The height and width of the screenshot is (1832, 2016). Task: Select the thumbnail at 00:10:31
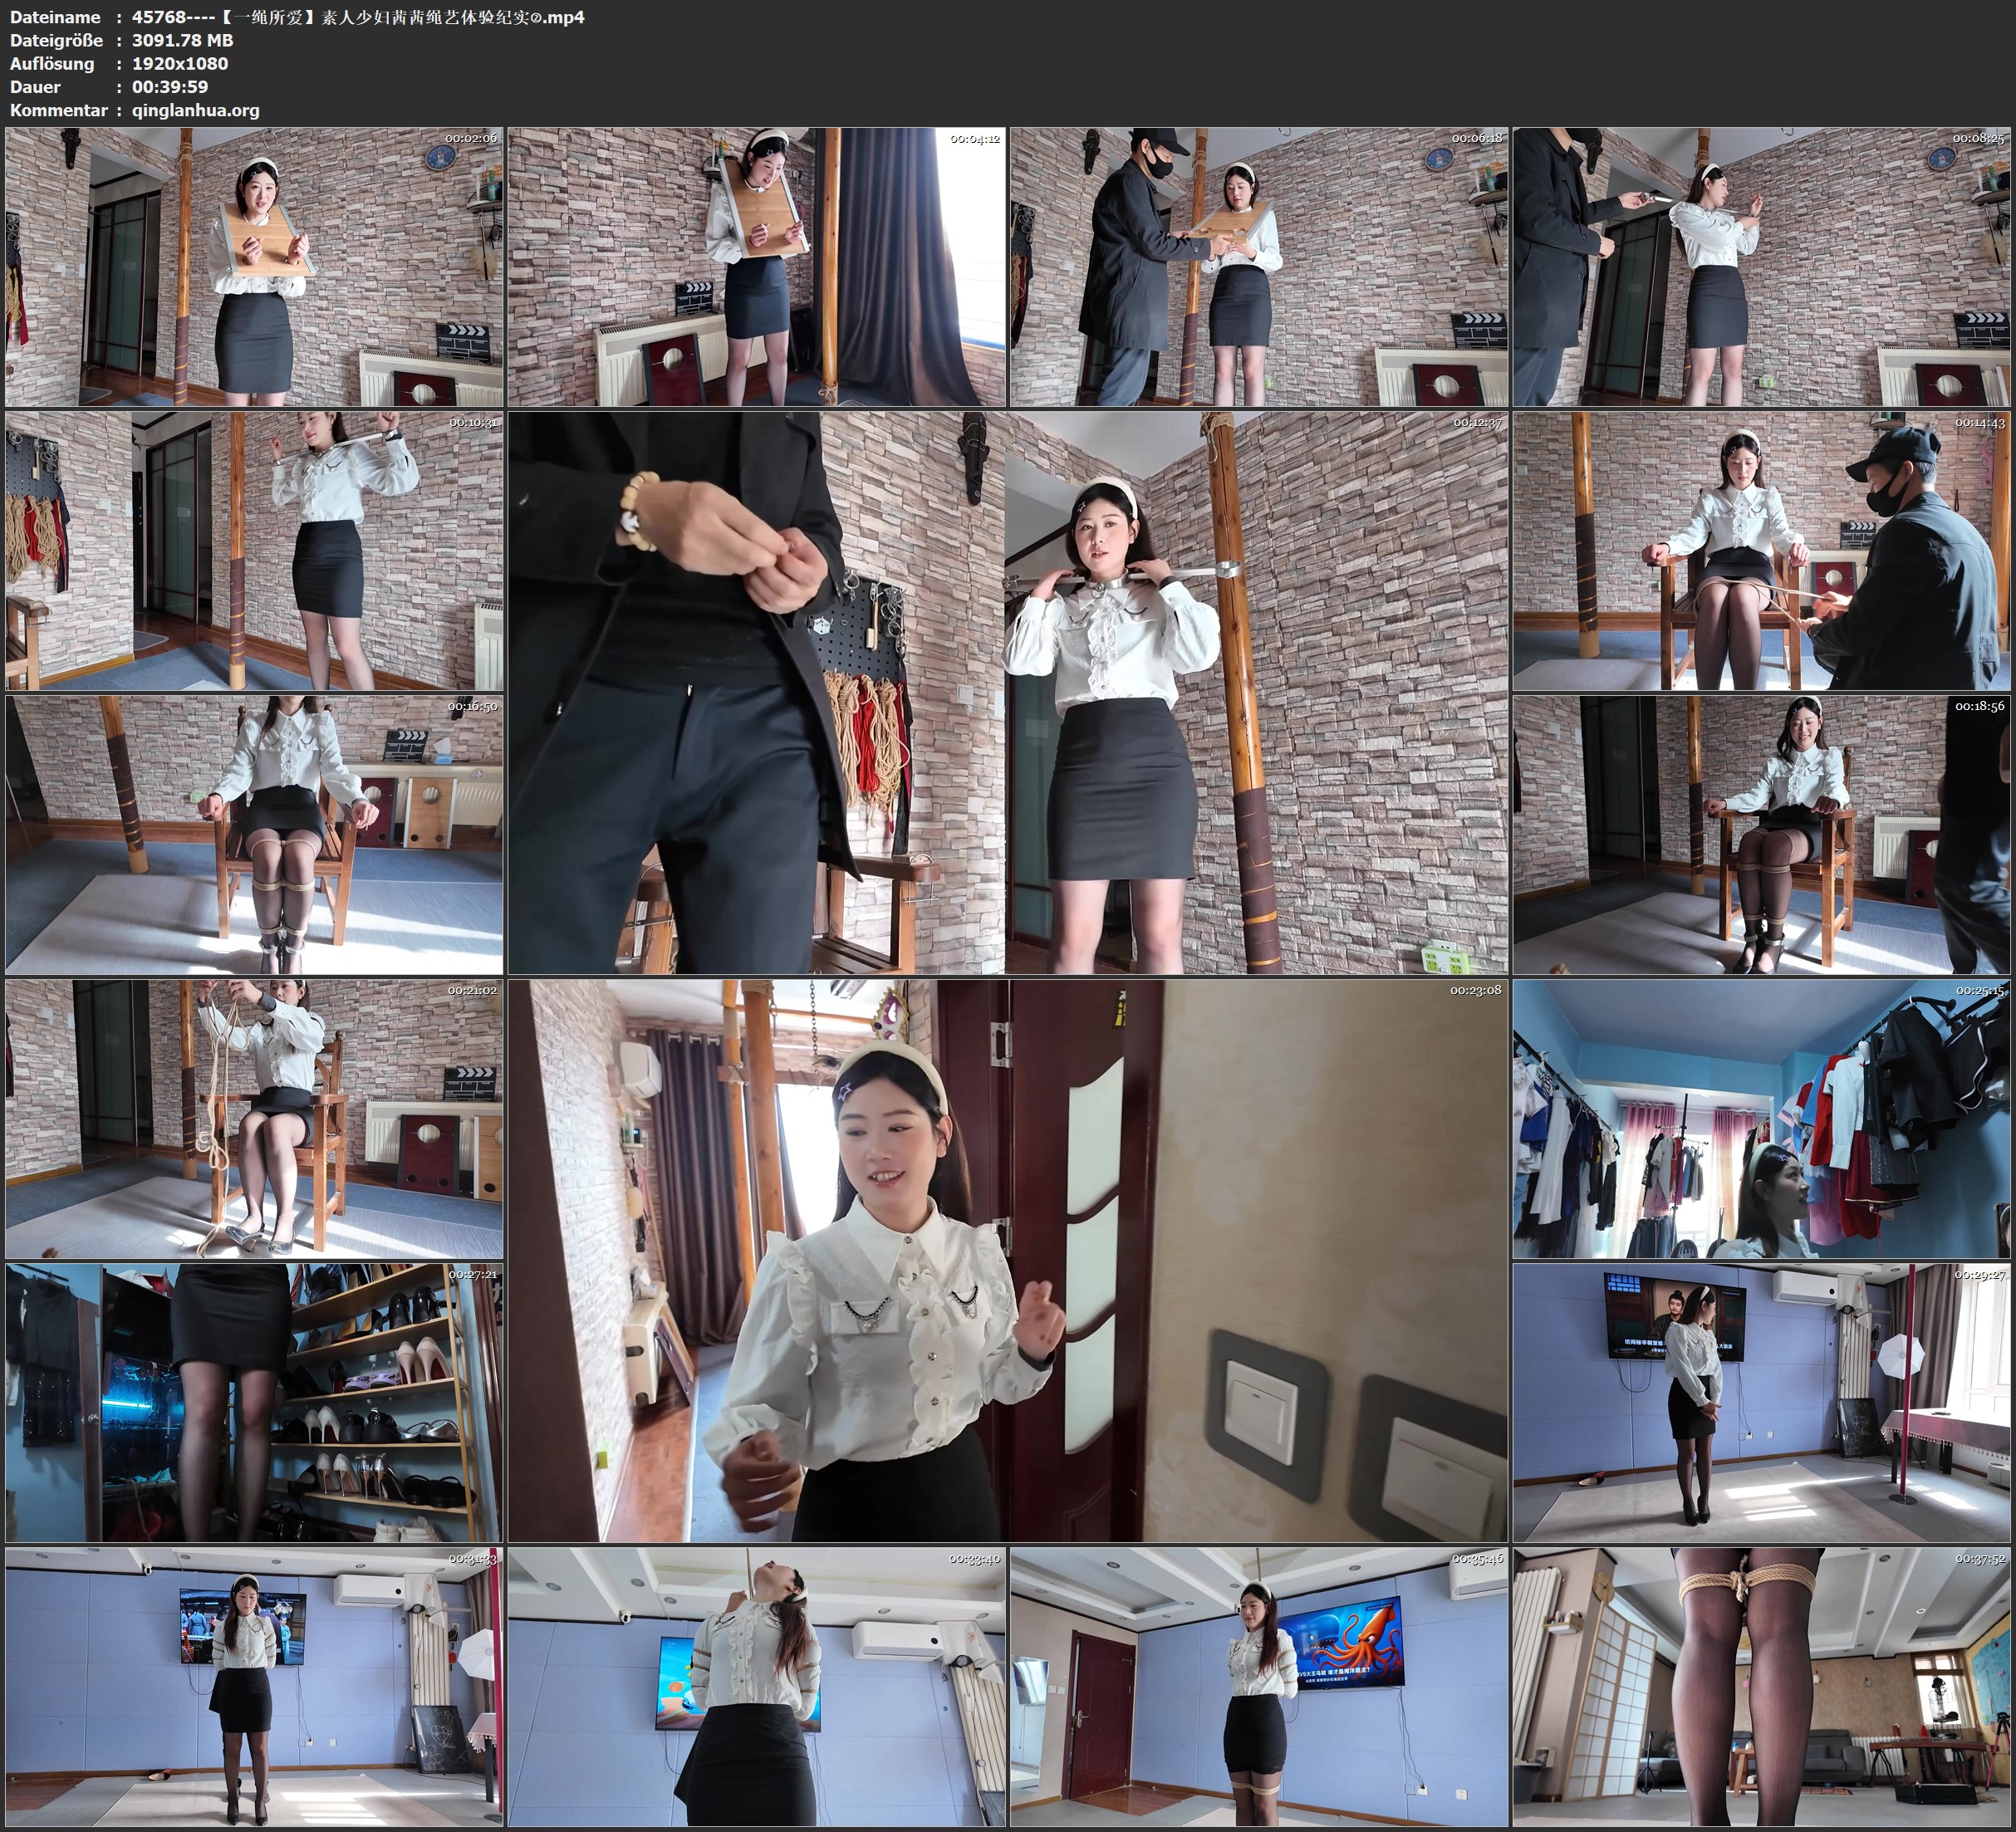254,551
